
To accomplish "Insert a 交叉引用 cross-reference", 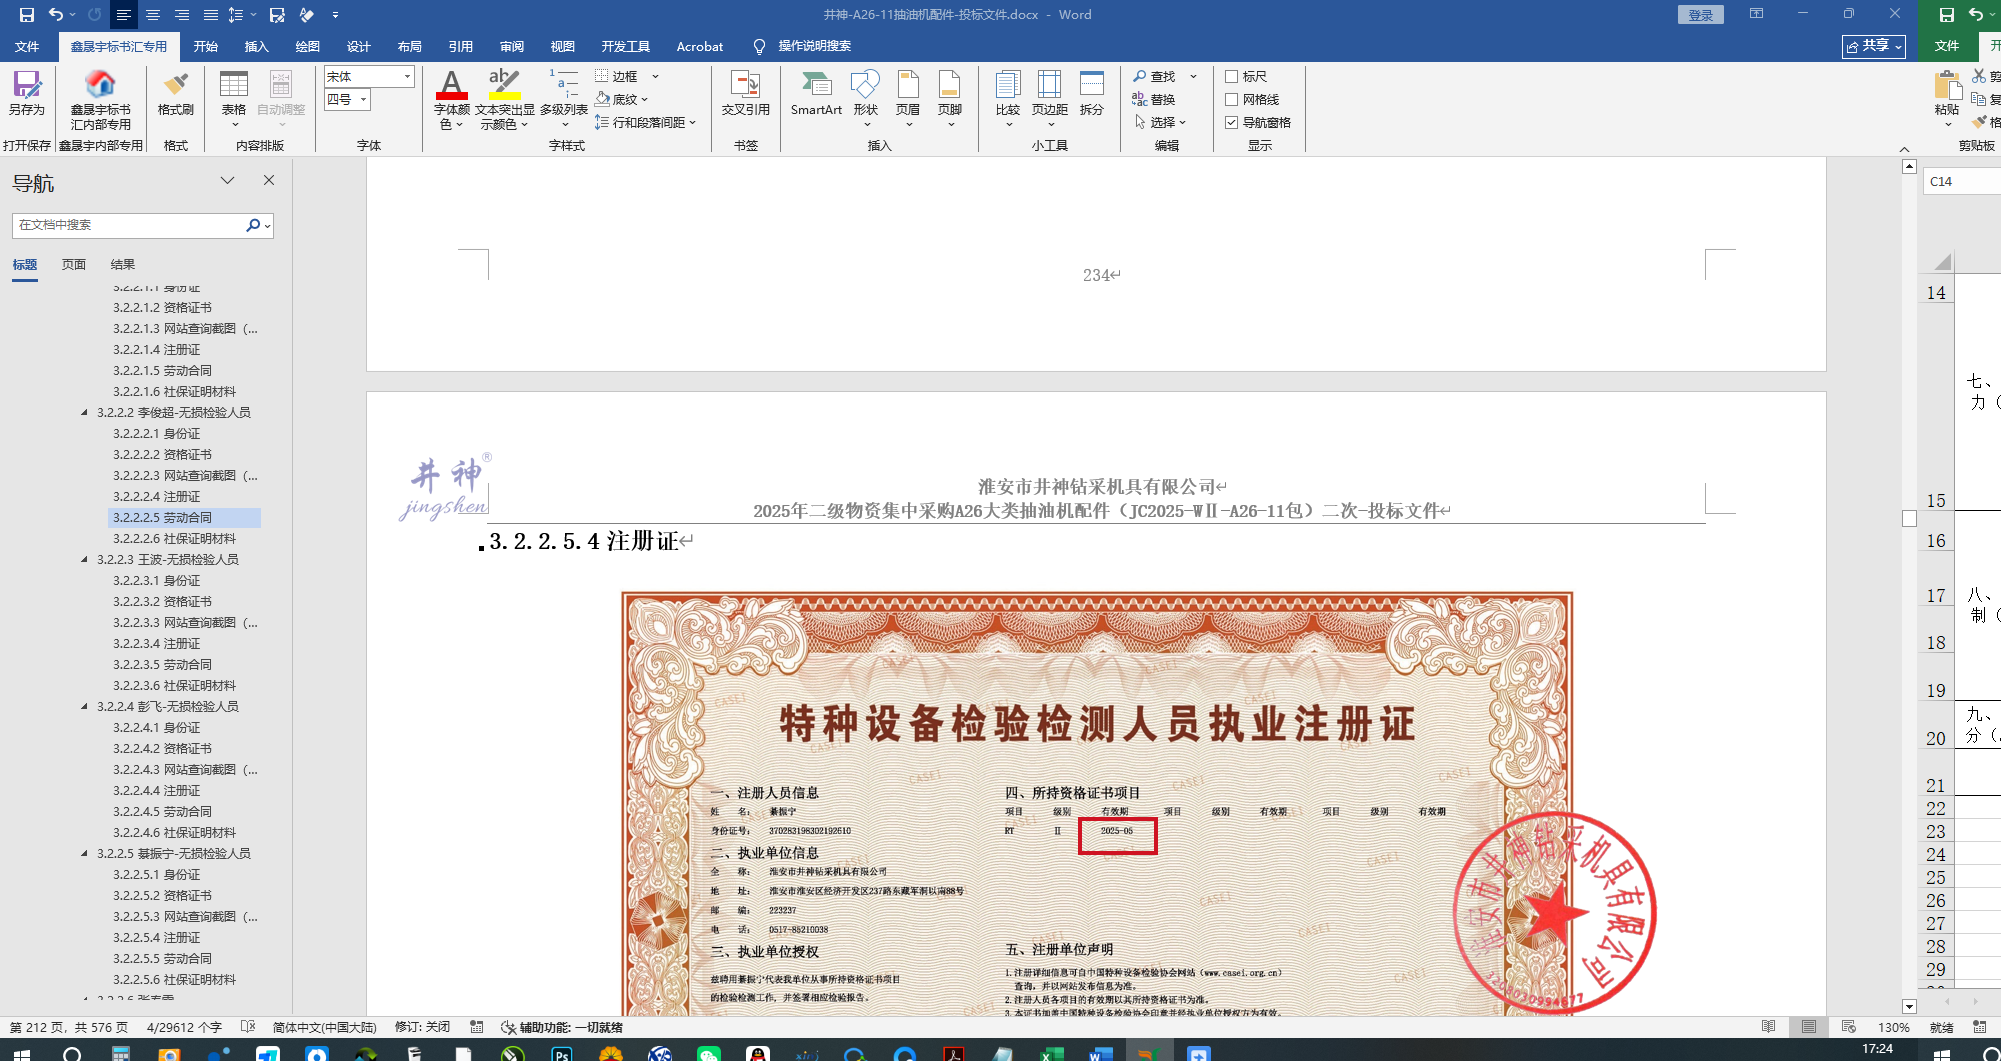I will [x=746, y=95].
